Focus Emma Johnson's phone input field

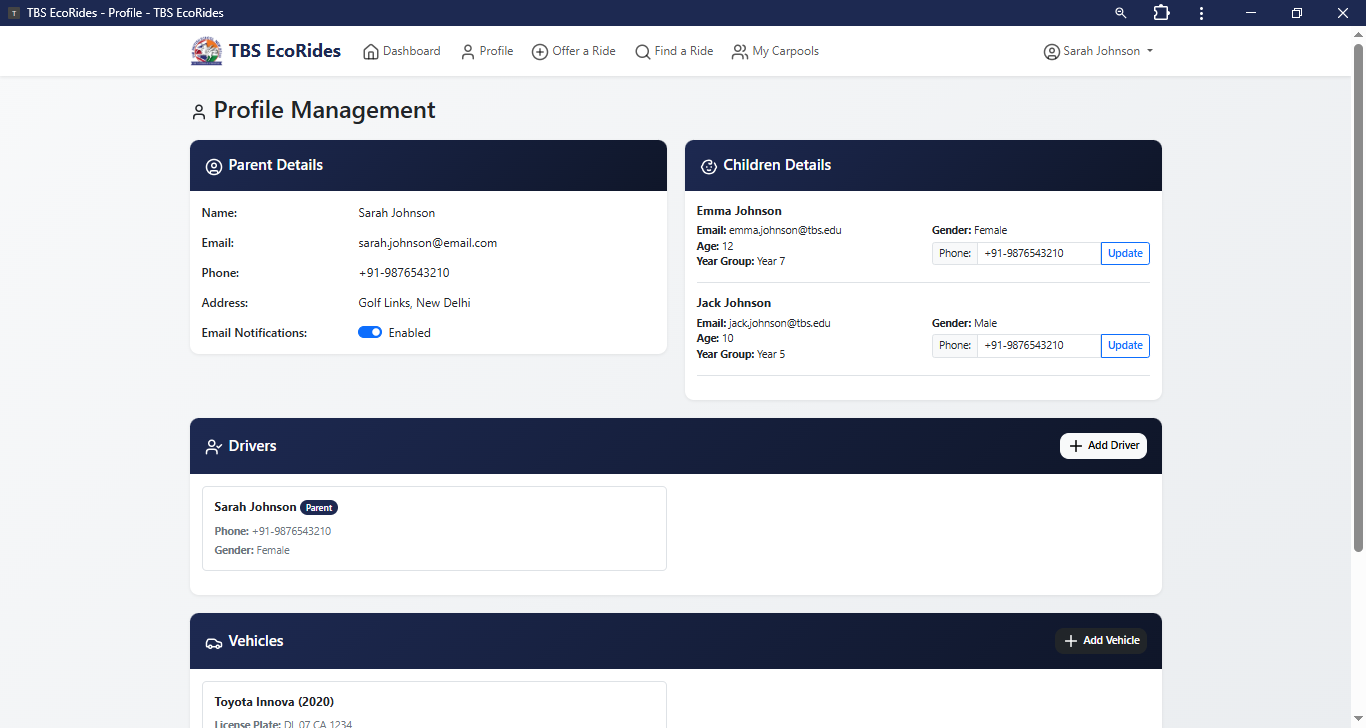coord(1038,254)
